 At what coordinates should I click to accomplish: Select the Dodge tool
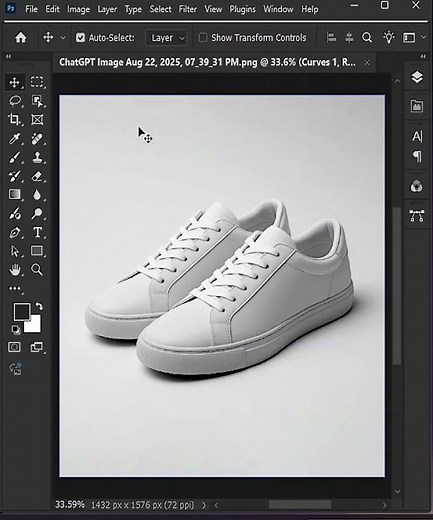[x=37, y=213]
